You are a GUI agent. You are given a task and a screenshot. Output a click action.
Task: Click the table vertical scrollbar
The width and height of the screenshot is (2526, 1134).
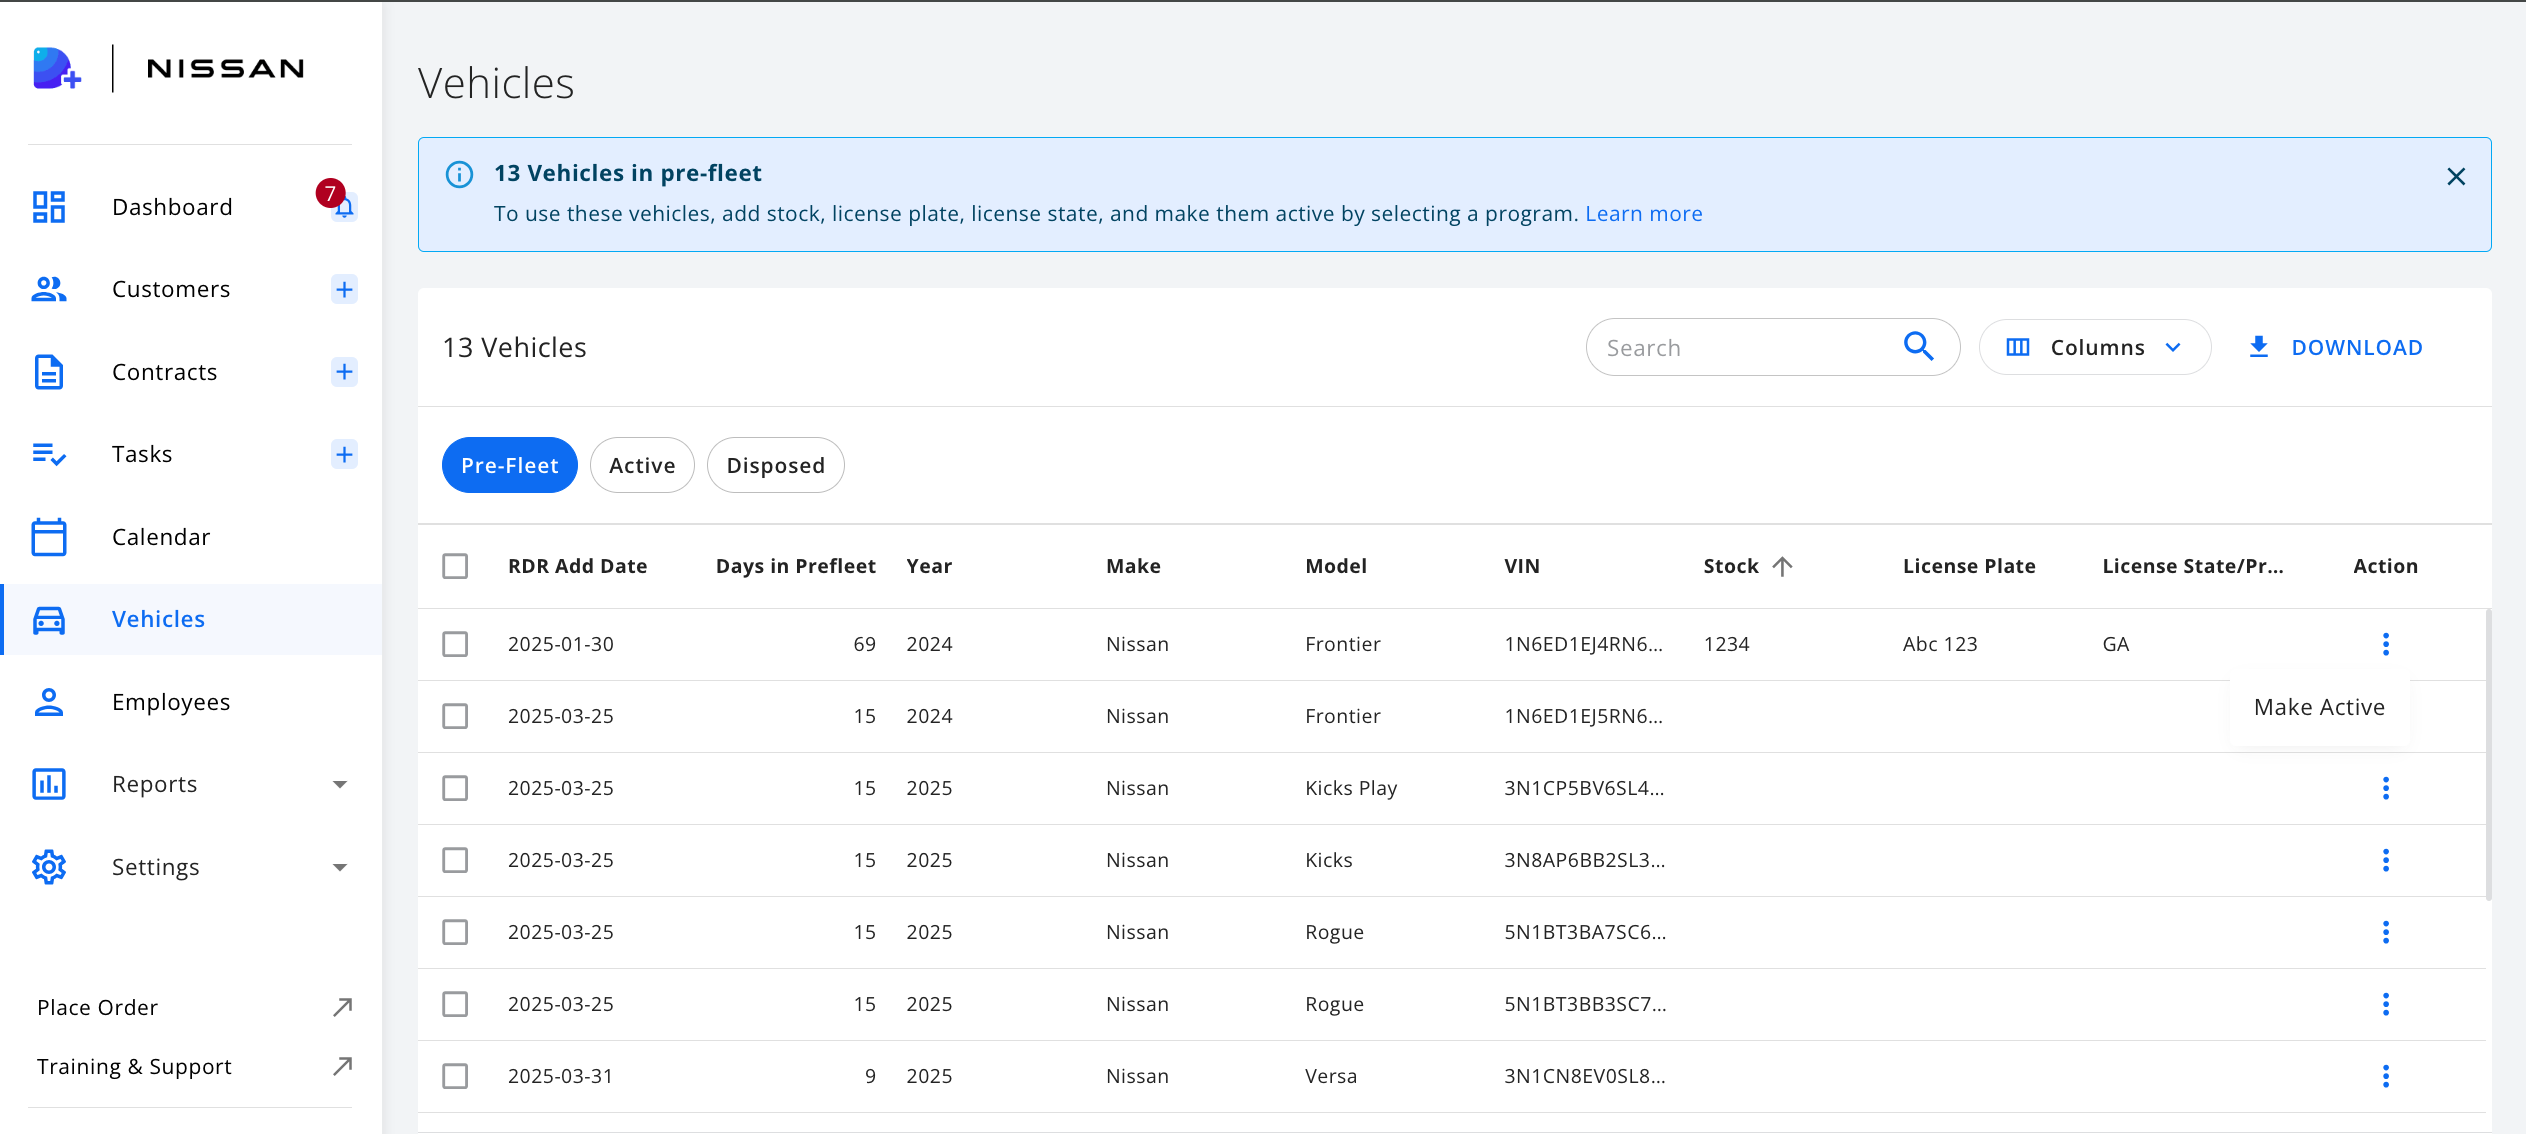2488,755
